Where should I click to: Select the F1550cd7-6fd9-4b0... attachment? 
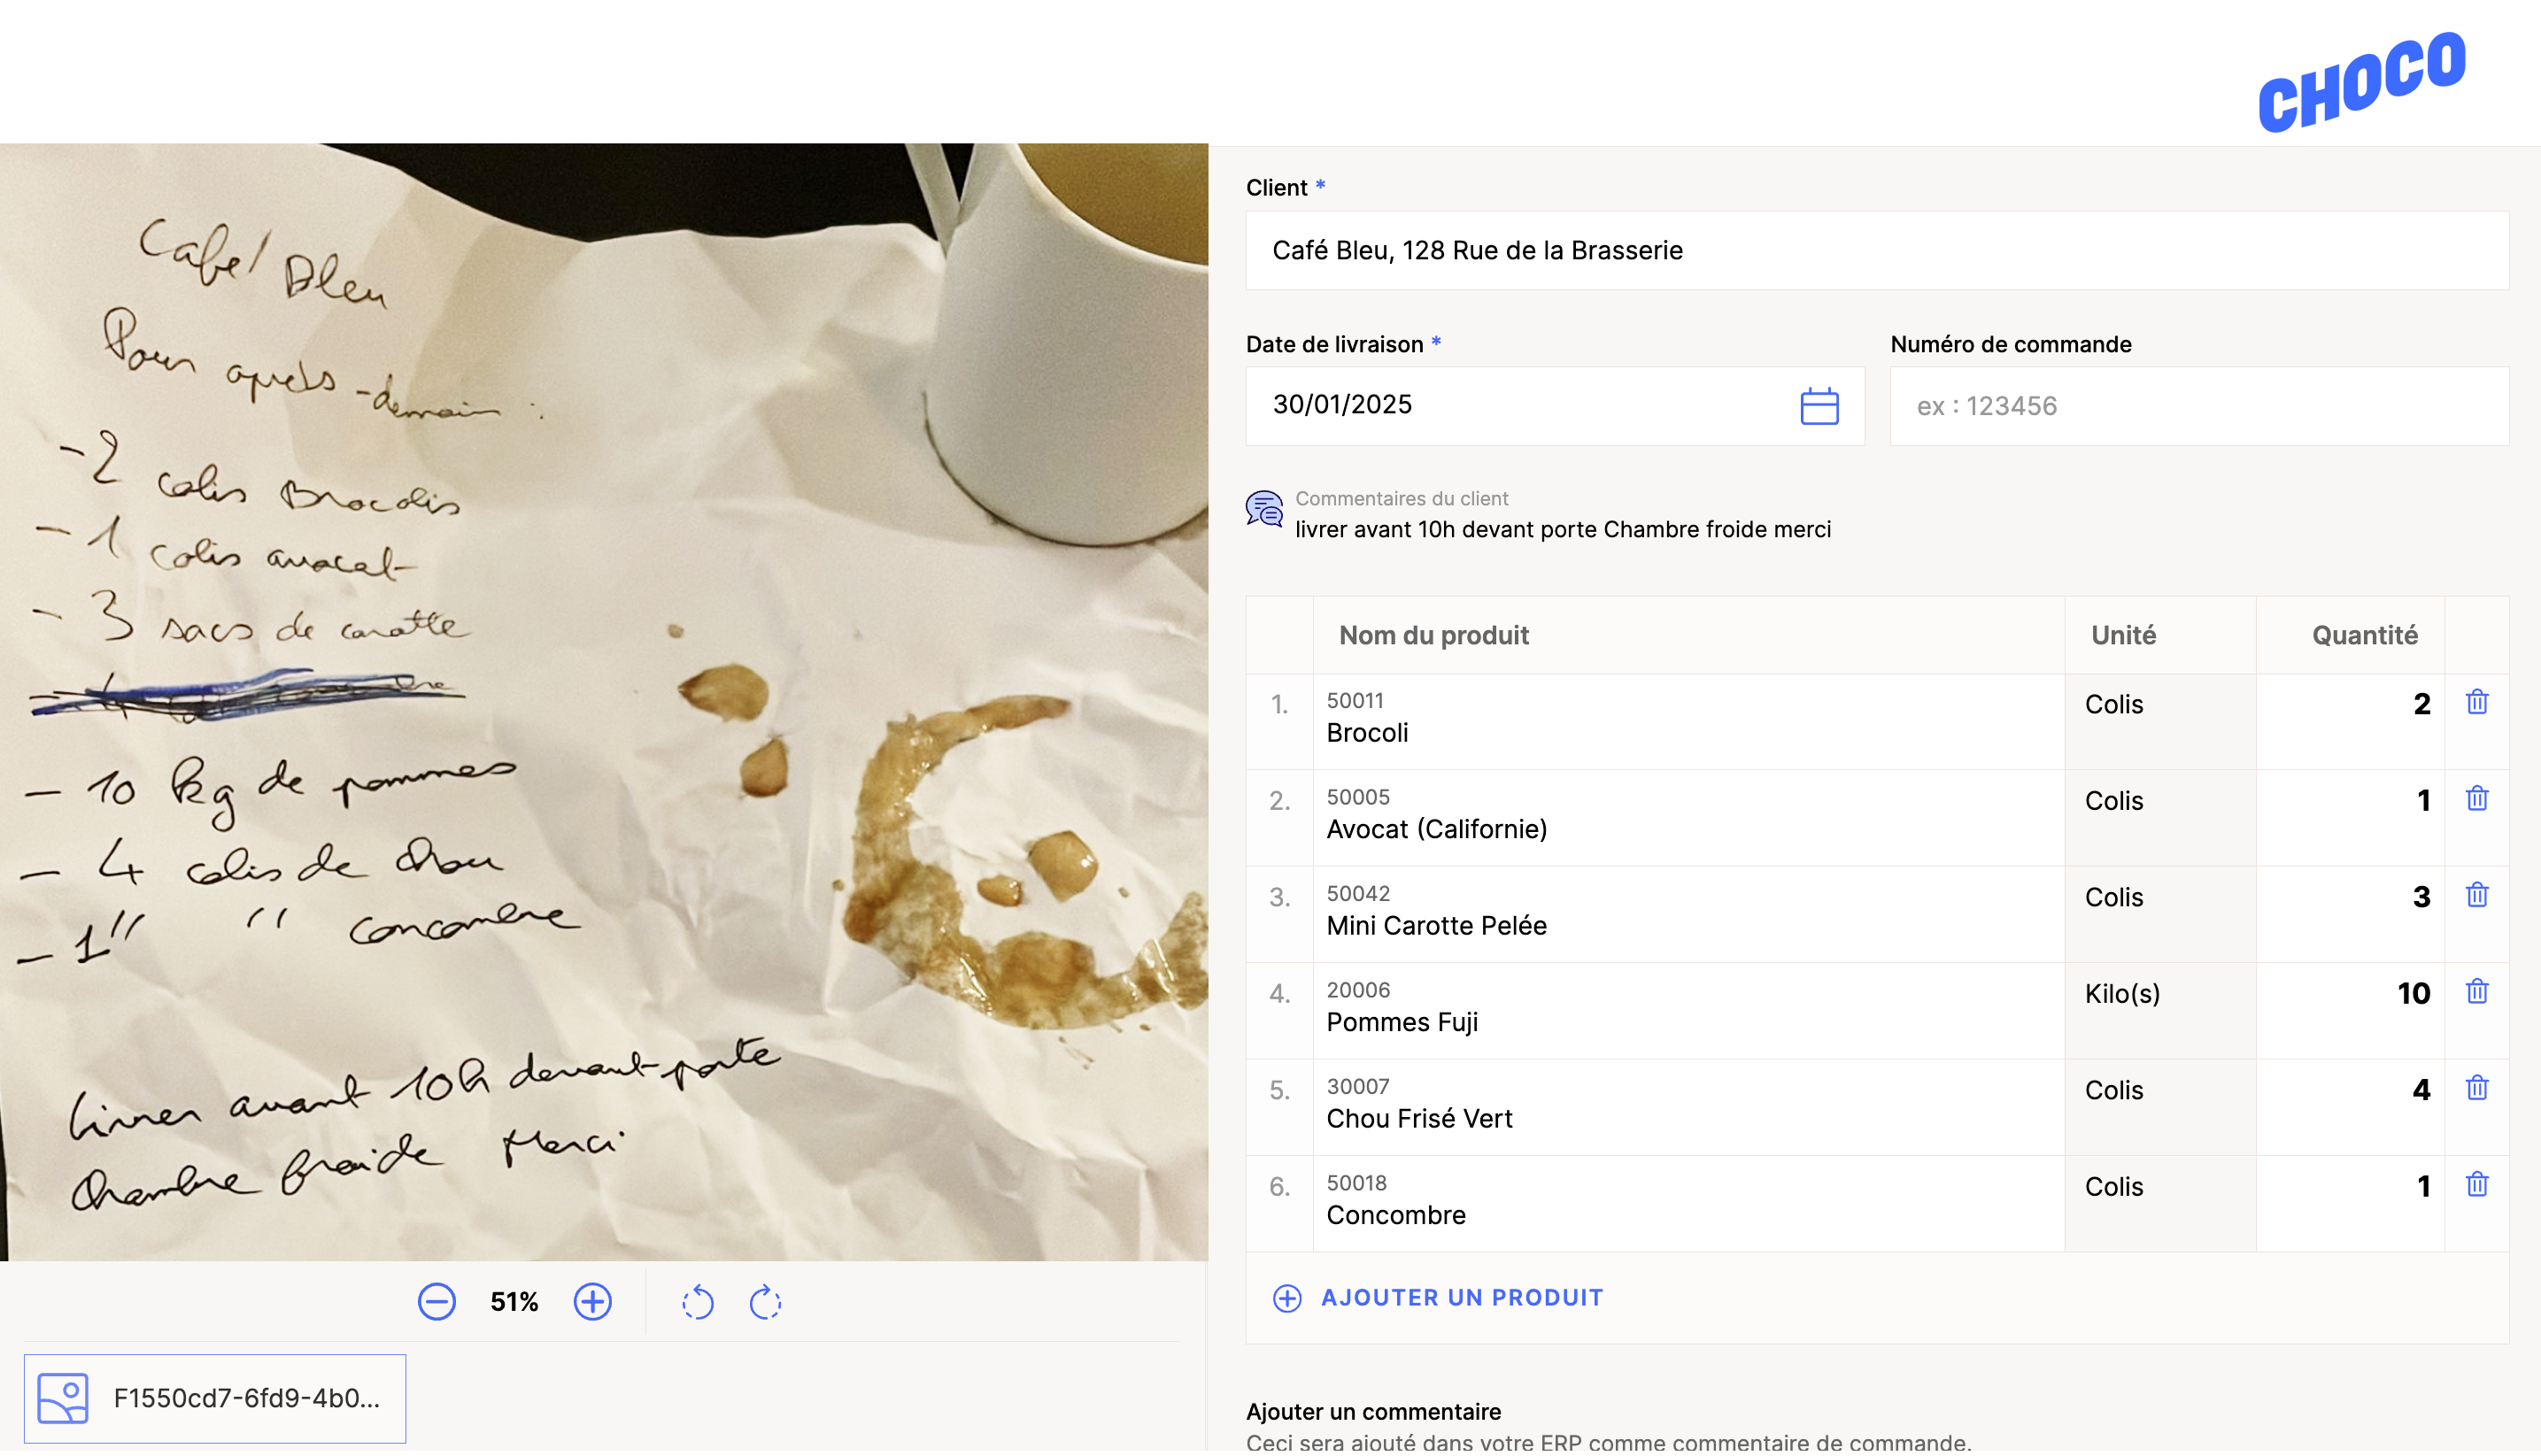pyautogui.click(x=215, y=1398)
